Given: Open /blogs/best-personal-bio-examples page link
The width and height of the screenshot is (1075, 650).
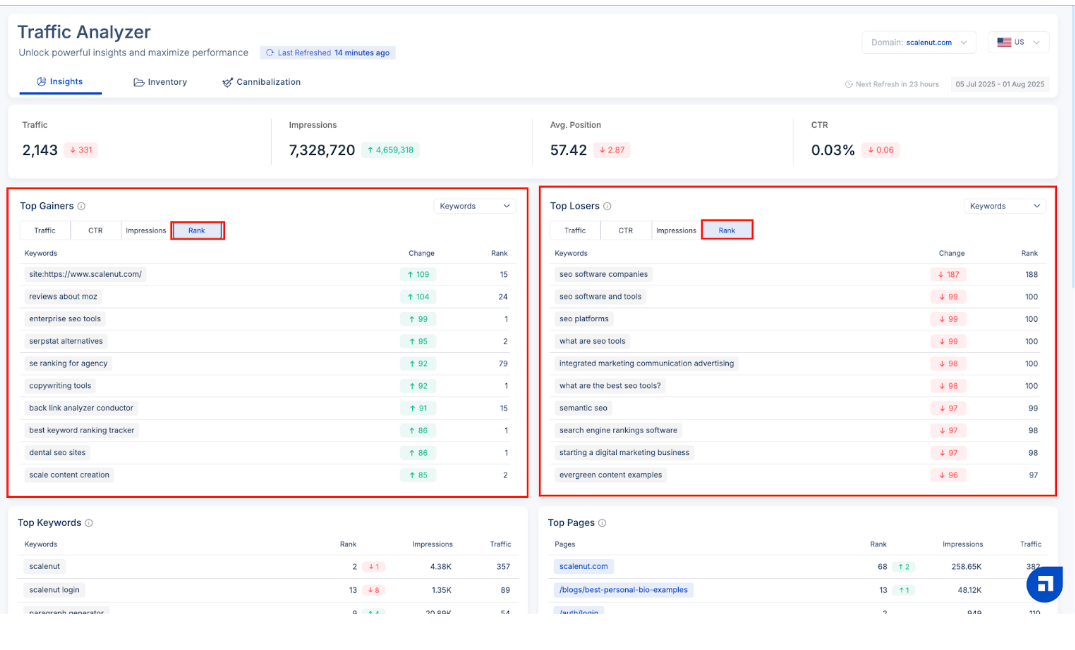Looking at the screenshot, I should tap(623, 590).
